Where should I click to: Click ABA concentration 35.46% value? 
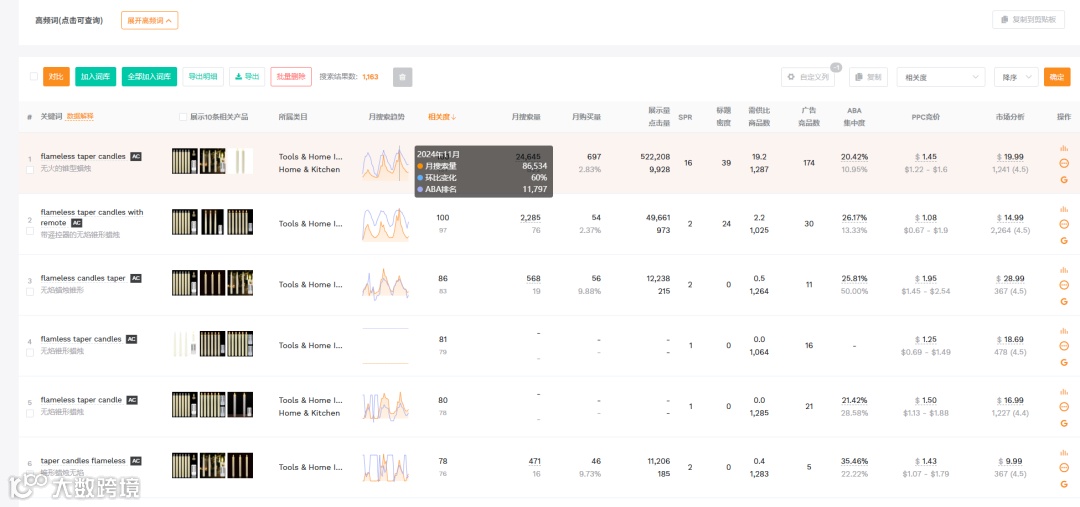854,461
